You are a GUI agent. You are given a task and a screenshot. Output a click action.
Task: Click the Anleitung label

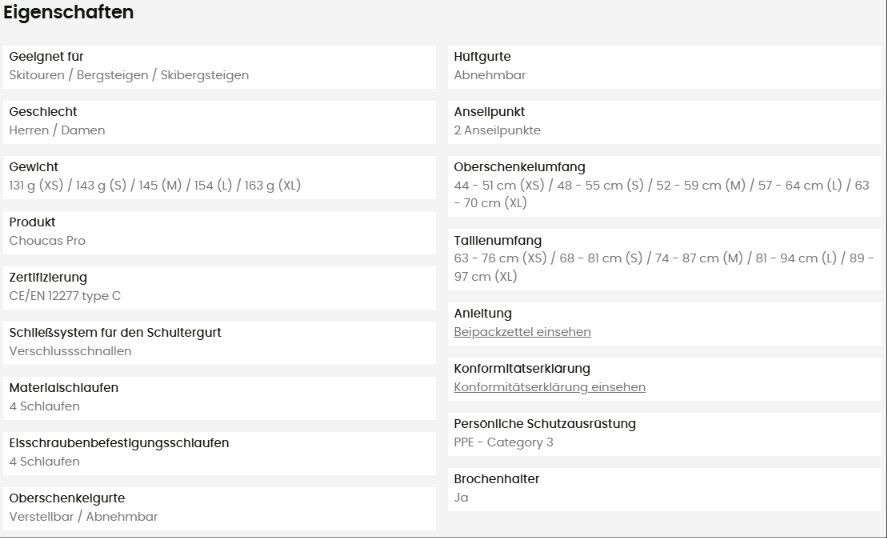pos(483,313)
